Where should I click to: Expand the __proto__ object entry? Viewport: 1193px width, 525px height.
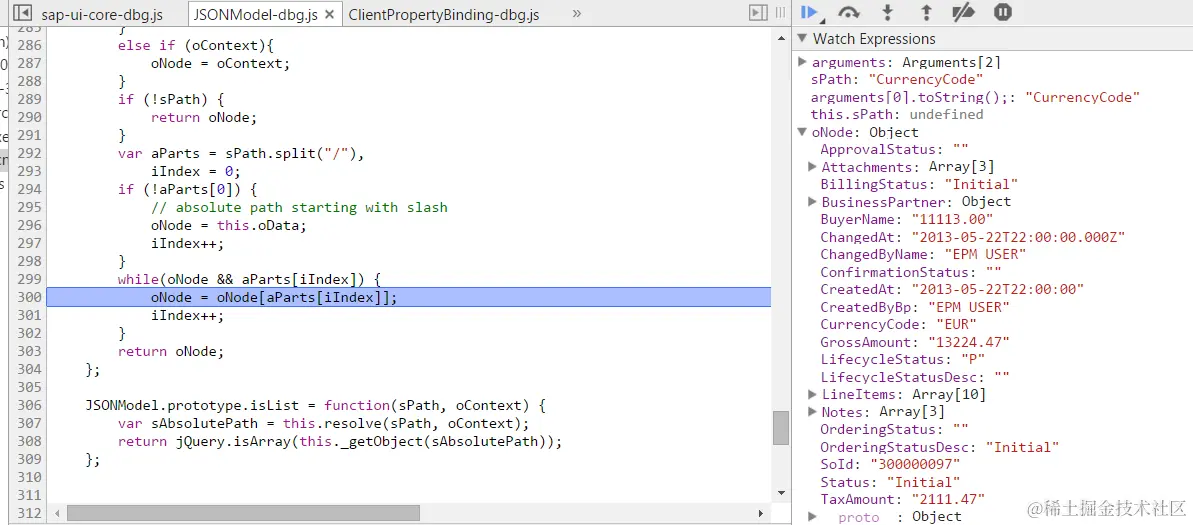pos(813,517)
